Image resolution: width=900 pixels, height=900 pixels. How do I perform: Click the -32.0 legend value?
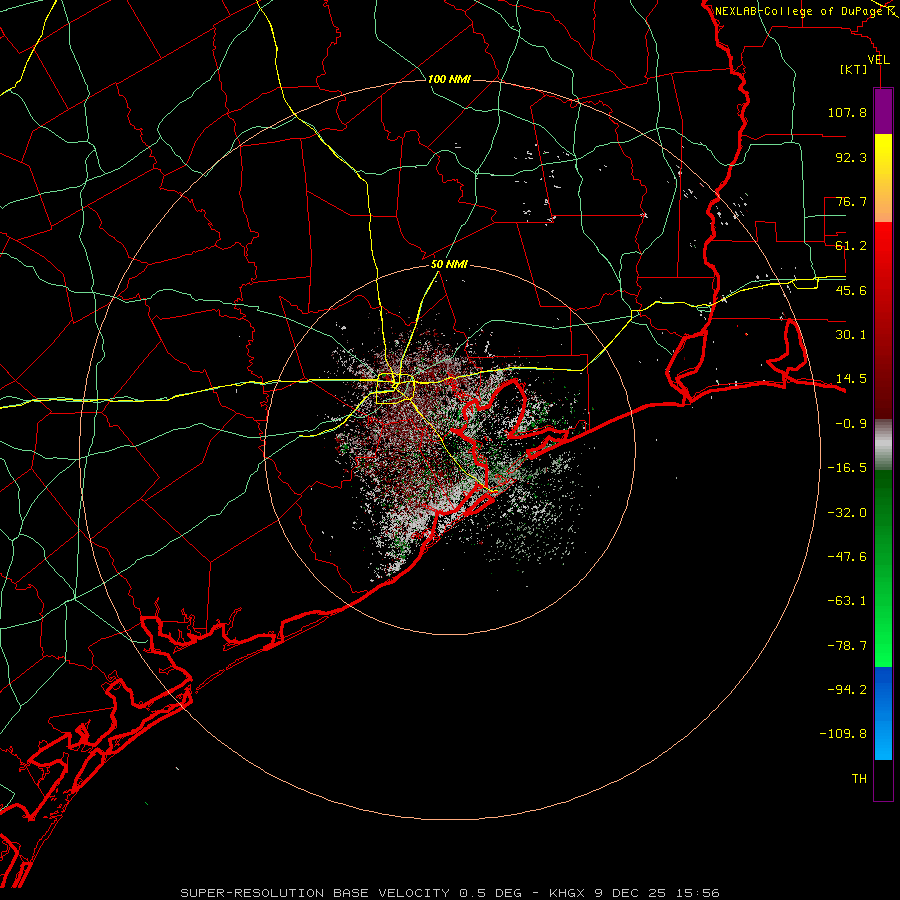[x=847, y=513]
